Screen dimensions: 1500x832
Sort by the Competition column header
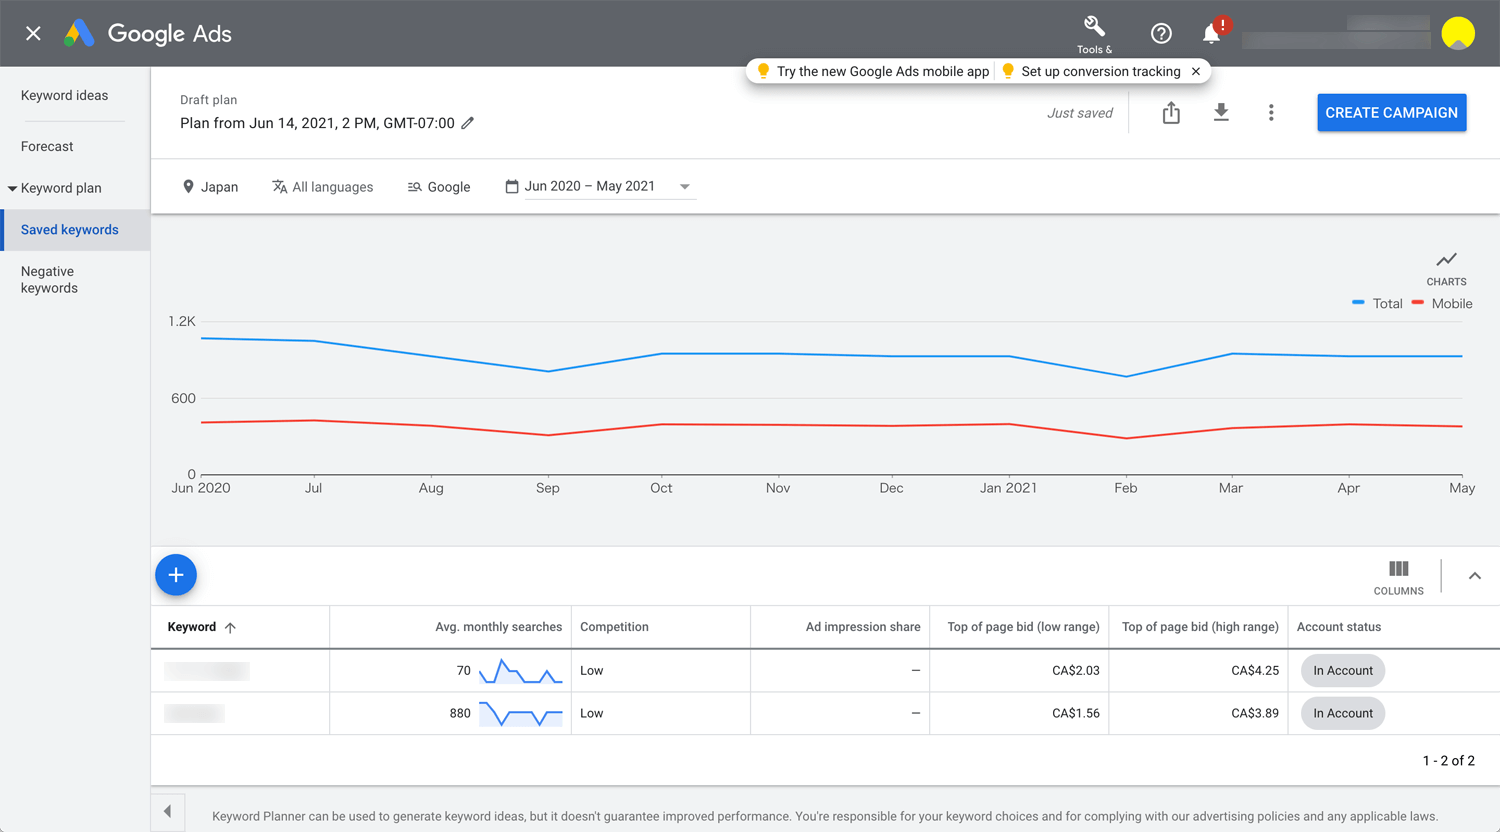[614, 627]
